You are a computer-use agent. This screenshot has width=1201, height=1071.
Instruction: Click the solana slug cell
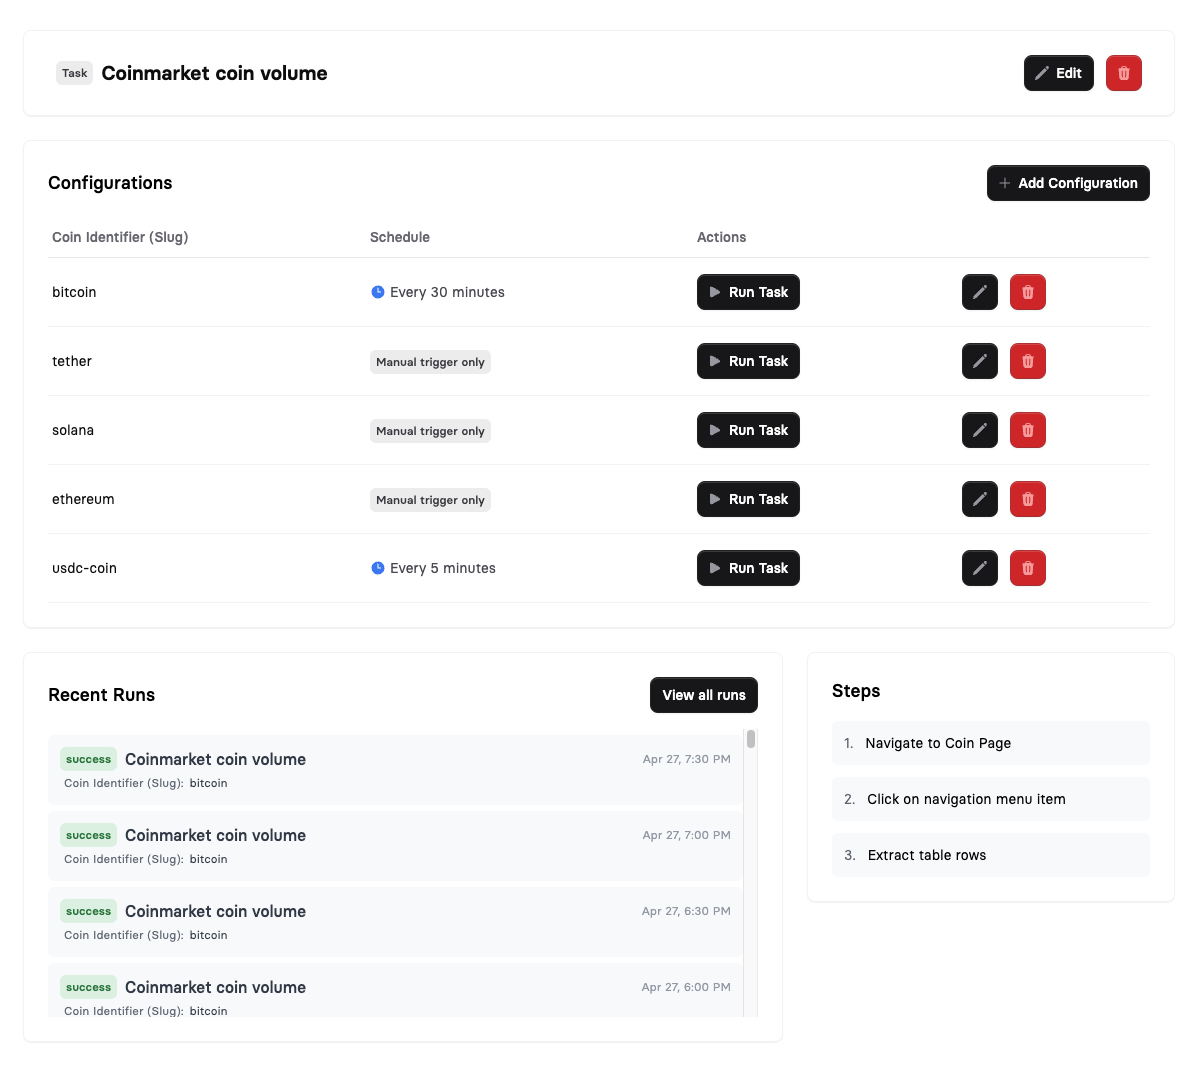73,430
